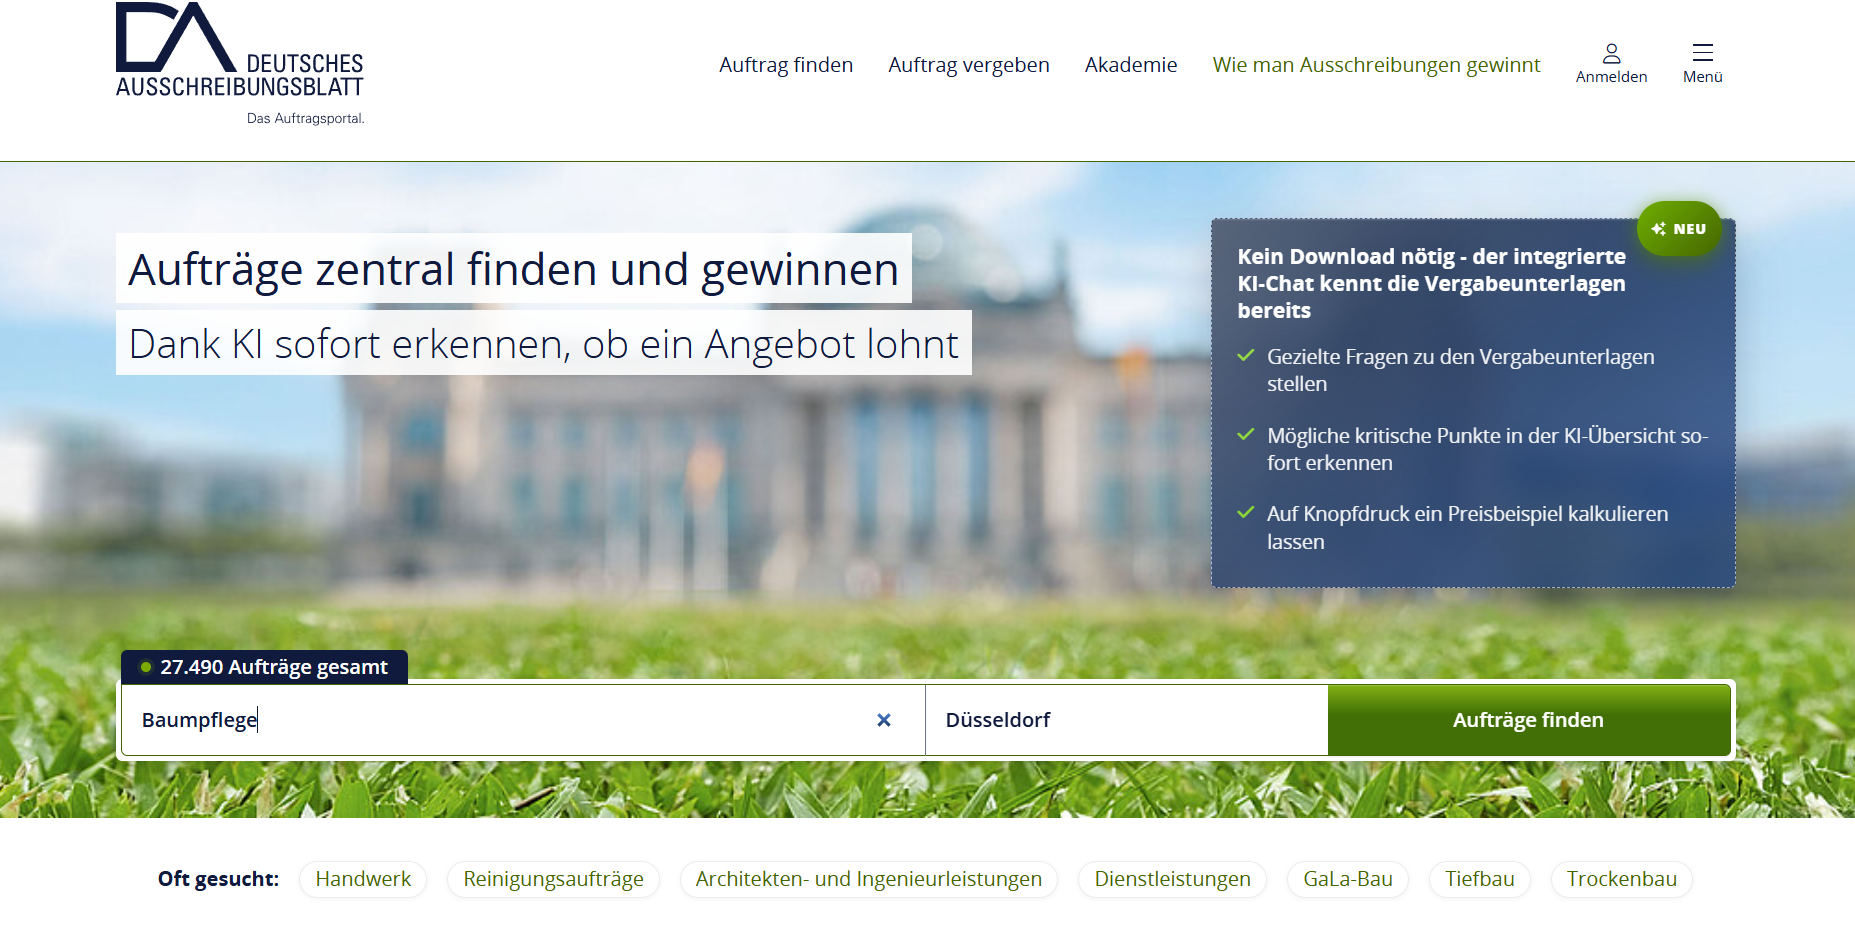Screen dimensions: 1855x951
Task: Click the NEU sparkle badge
Action: click(1679, 229)
